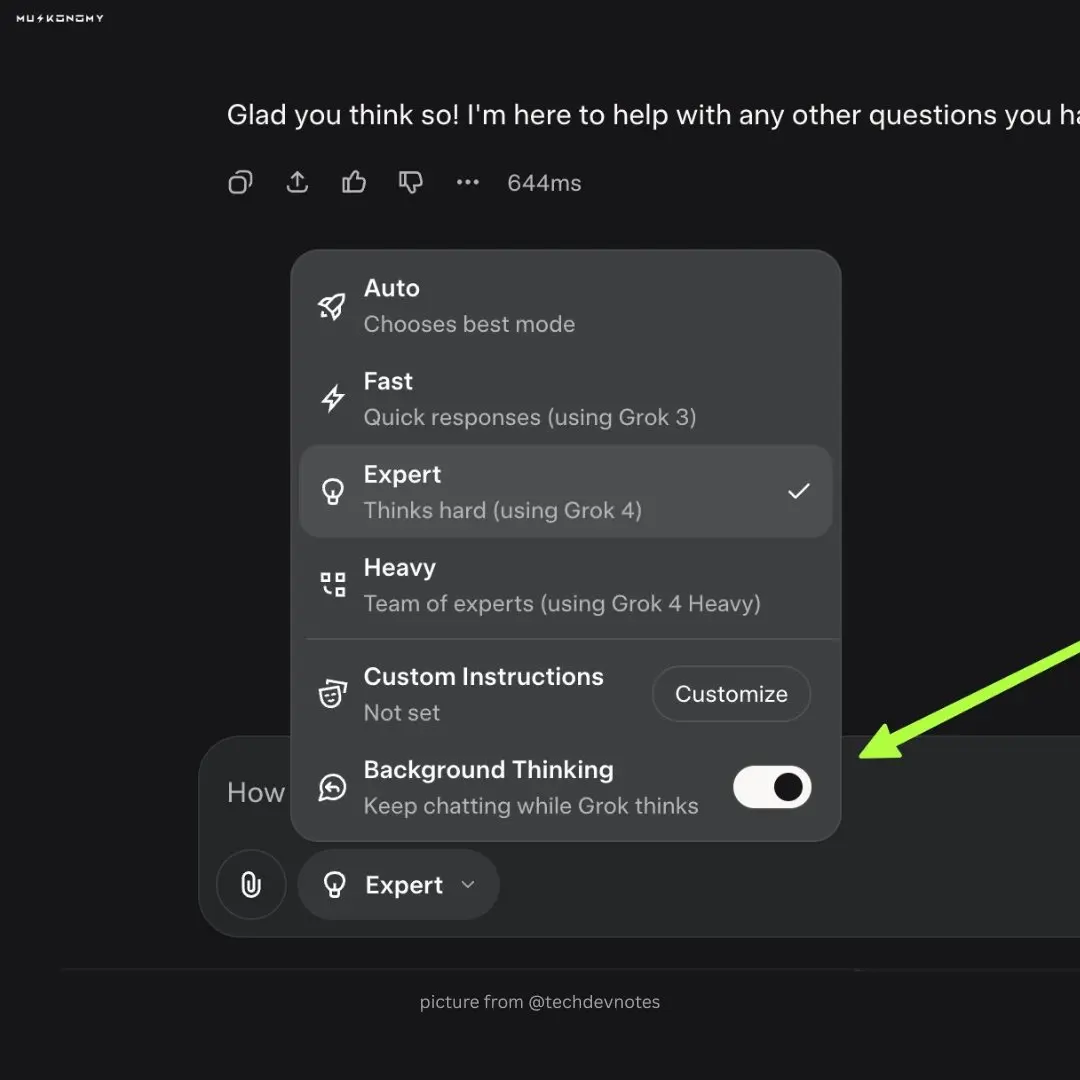Share the response via the upload icon
The width and height of the screenshot is (1080, 1080).
click(x=297, y=183)
